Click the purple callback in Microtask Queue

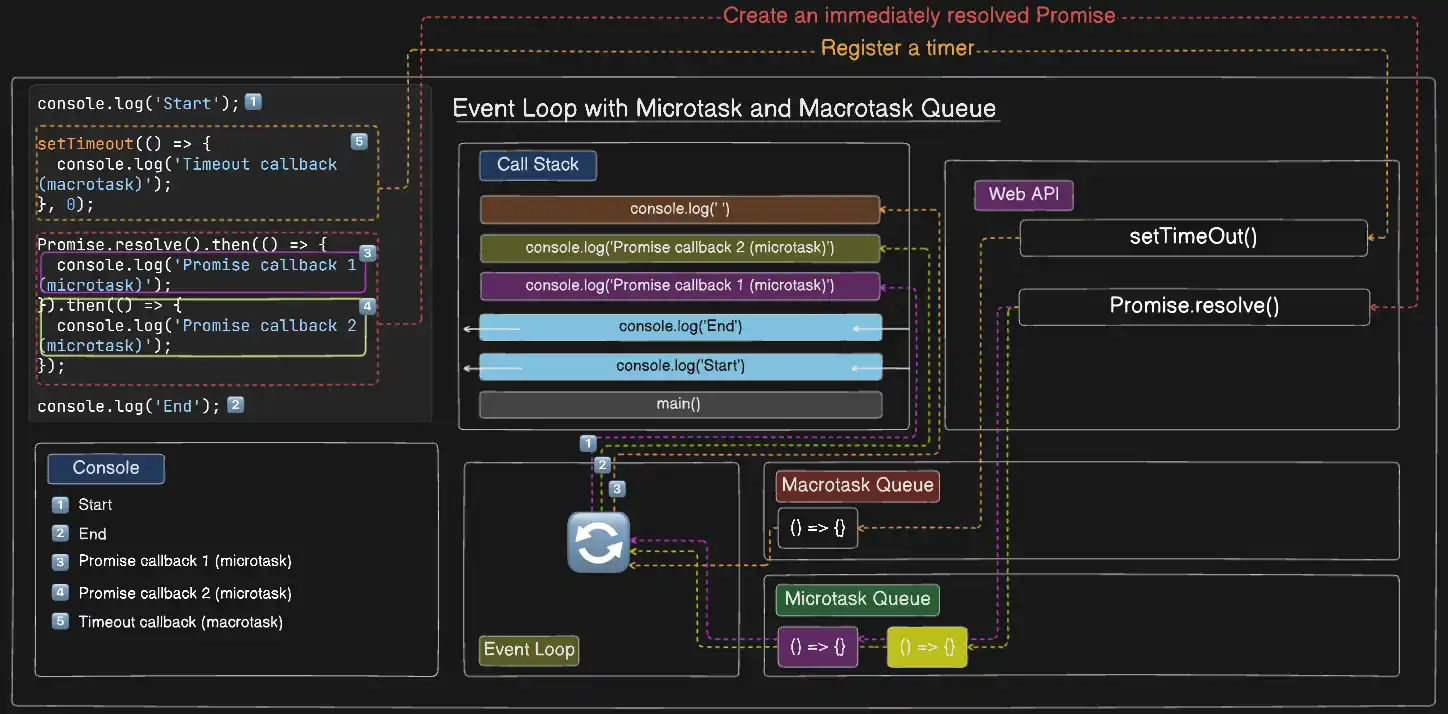tap(817, 647)
